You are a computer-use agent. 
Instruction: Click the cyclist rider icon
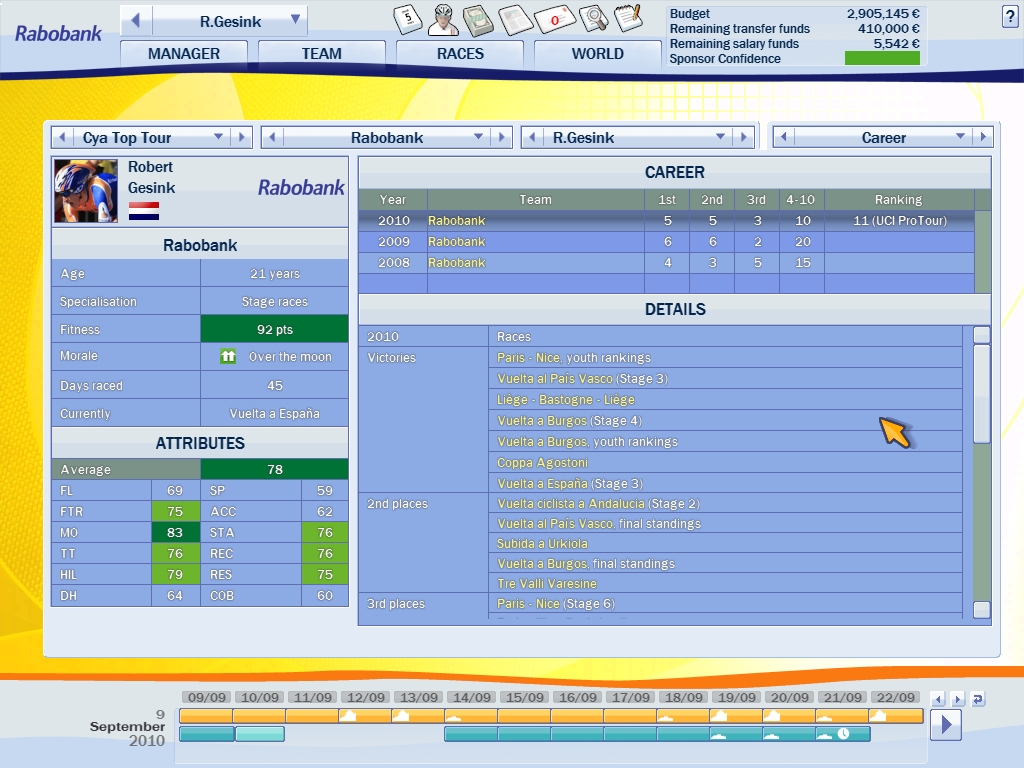pyautogui.click(x=443, y=18)
